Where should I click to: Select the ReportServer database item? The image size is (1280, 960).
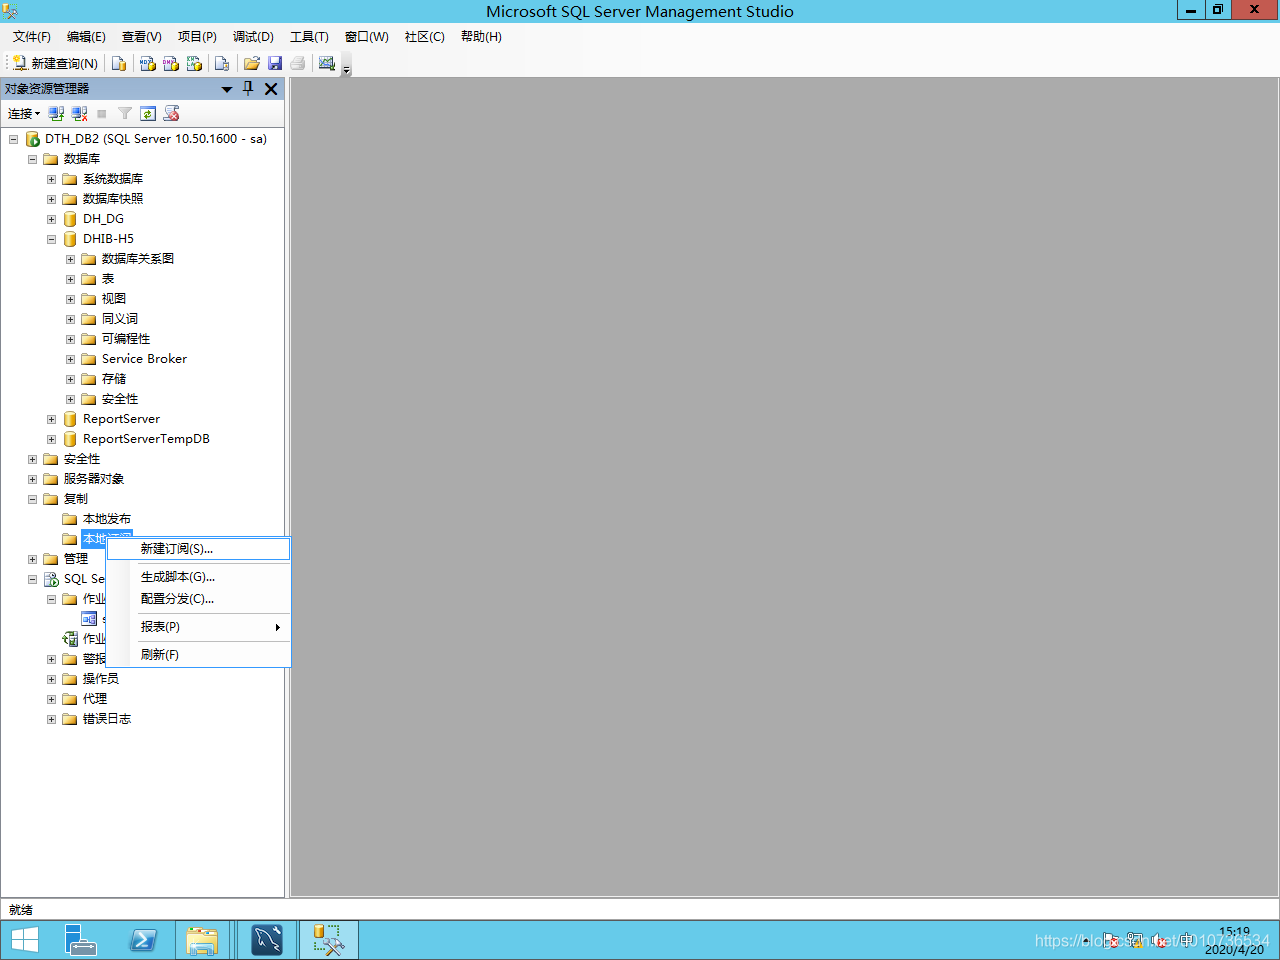coord(121,419)
